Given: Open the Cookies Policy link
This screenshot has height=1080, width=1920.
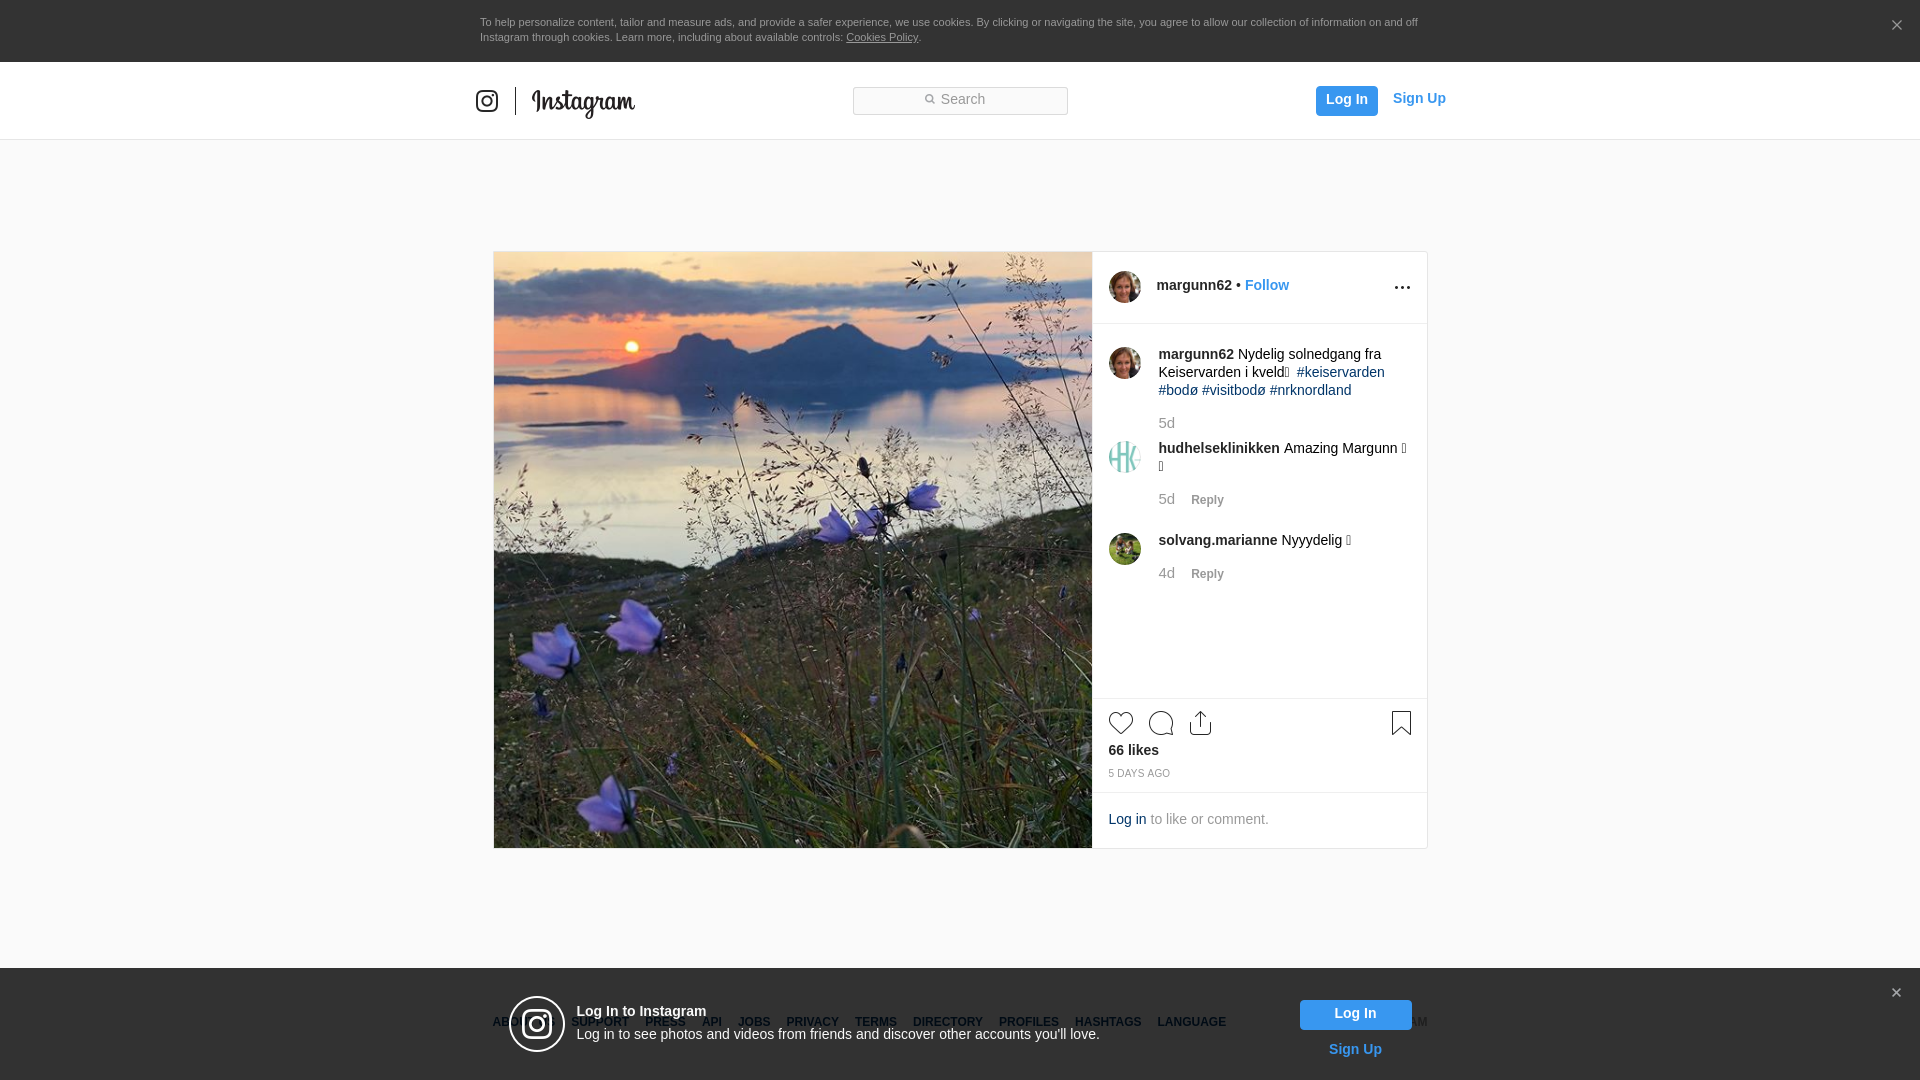Looking at the screenshot, I should pos(881,37).
